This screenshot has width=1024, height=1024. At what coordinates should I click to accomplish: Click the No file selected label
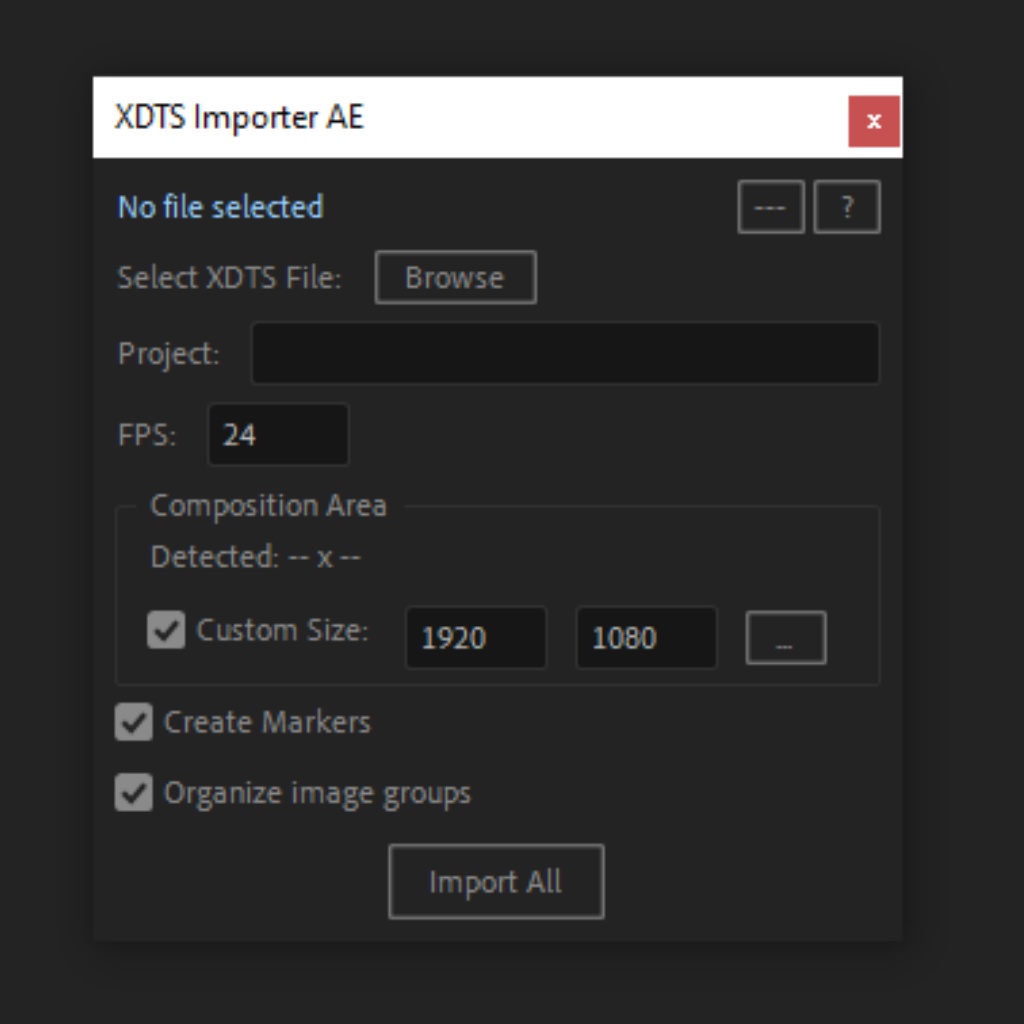coord(220,207)
